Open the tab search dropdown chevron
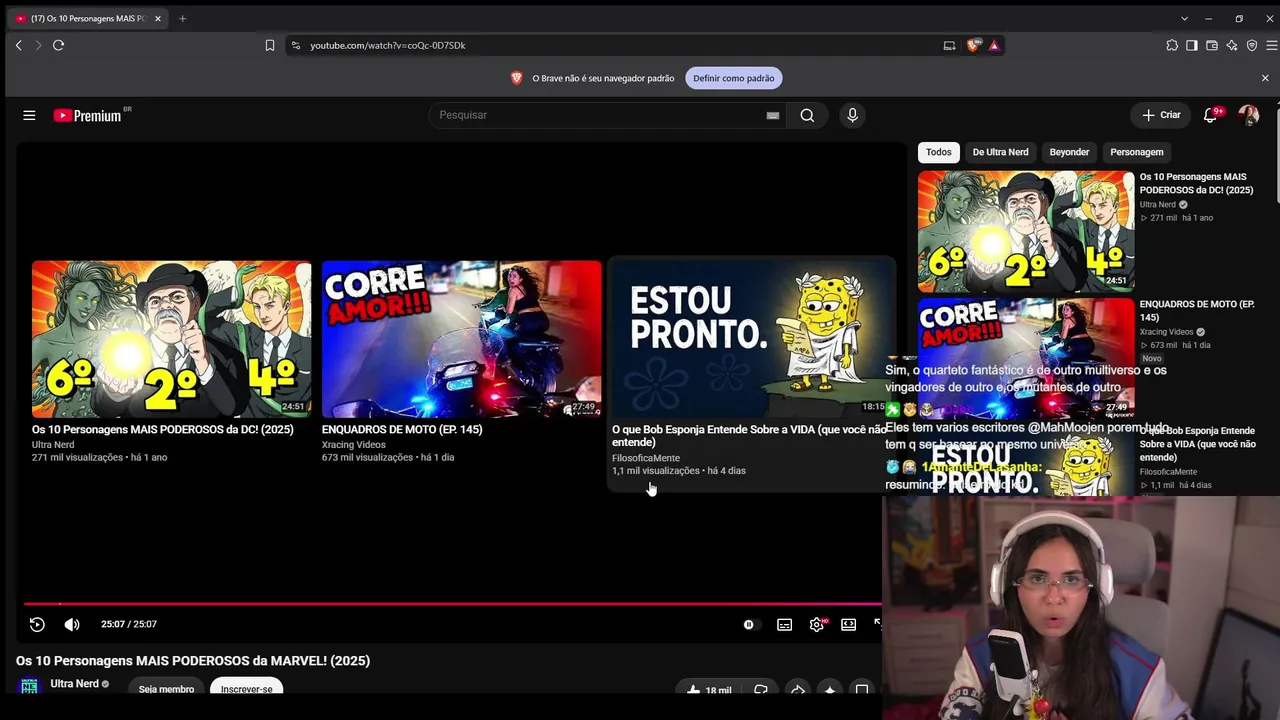1280x720 pixels. 1184,18
